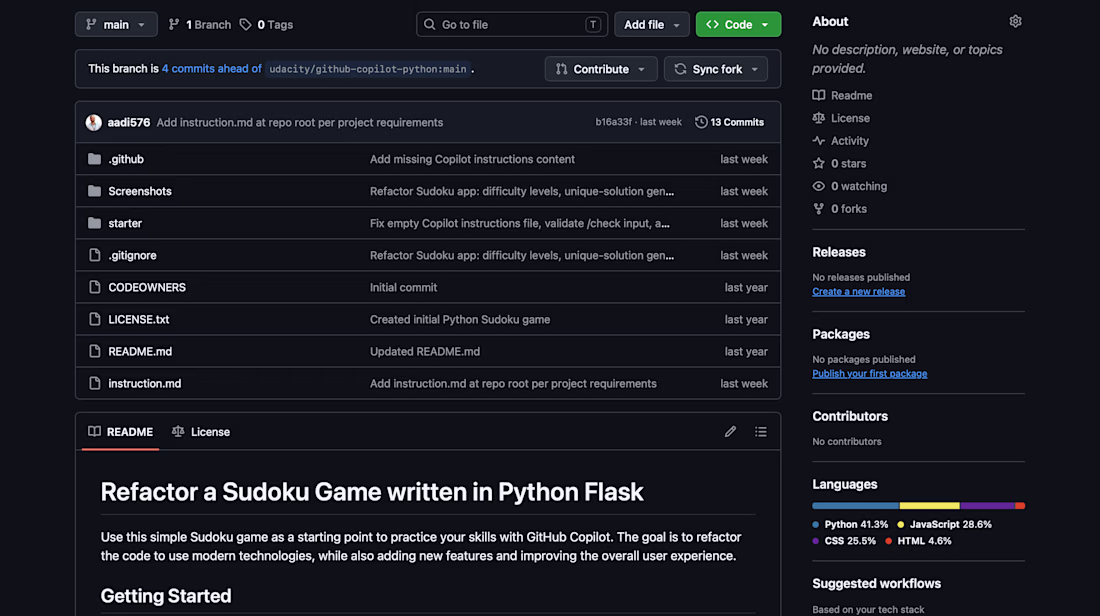Screen dimensions: 1100x616
Task: Open the .gitignore file
Action: coord(133,255)
